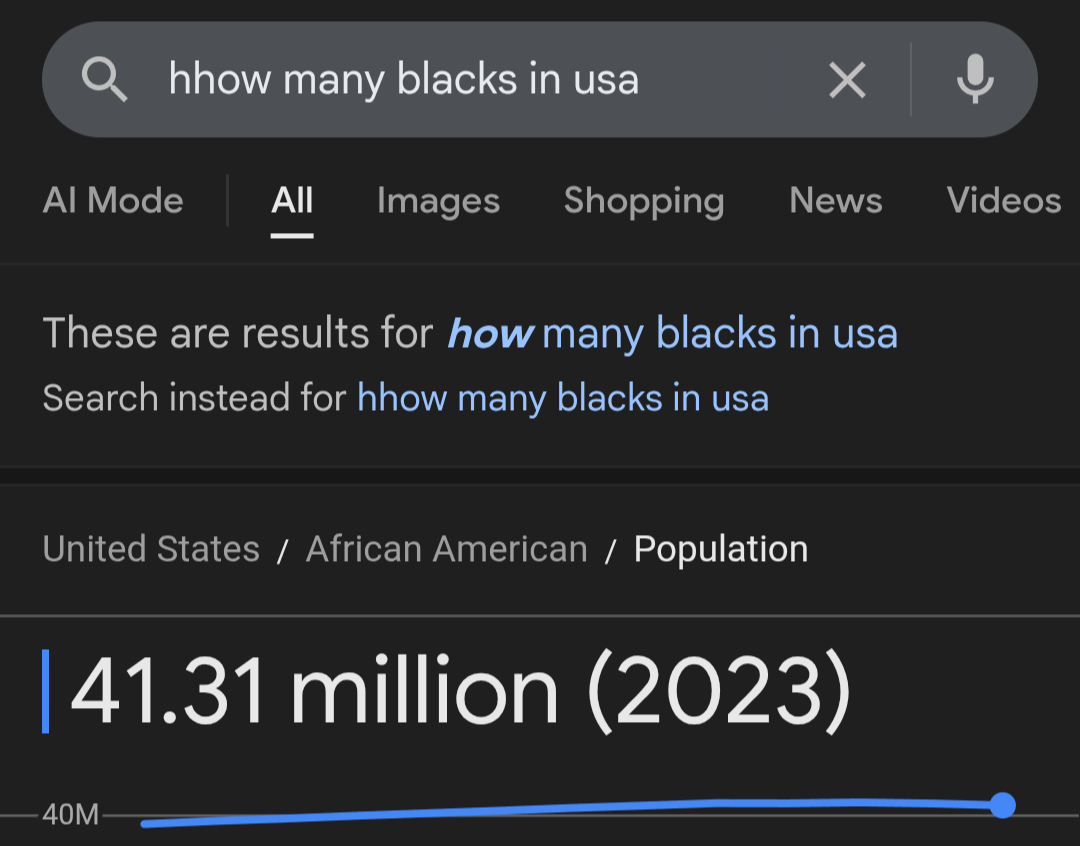Search instead for 'hhow many blacks in usa'
Image resolution: width=1080 pixels, height=846 pixels.
(563, 398)
